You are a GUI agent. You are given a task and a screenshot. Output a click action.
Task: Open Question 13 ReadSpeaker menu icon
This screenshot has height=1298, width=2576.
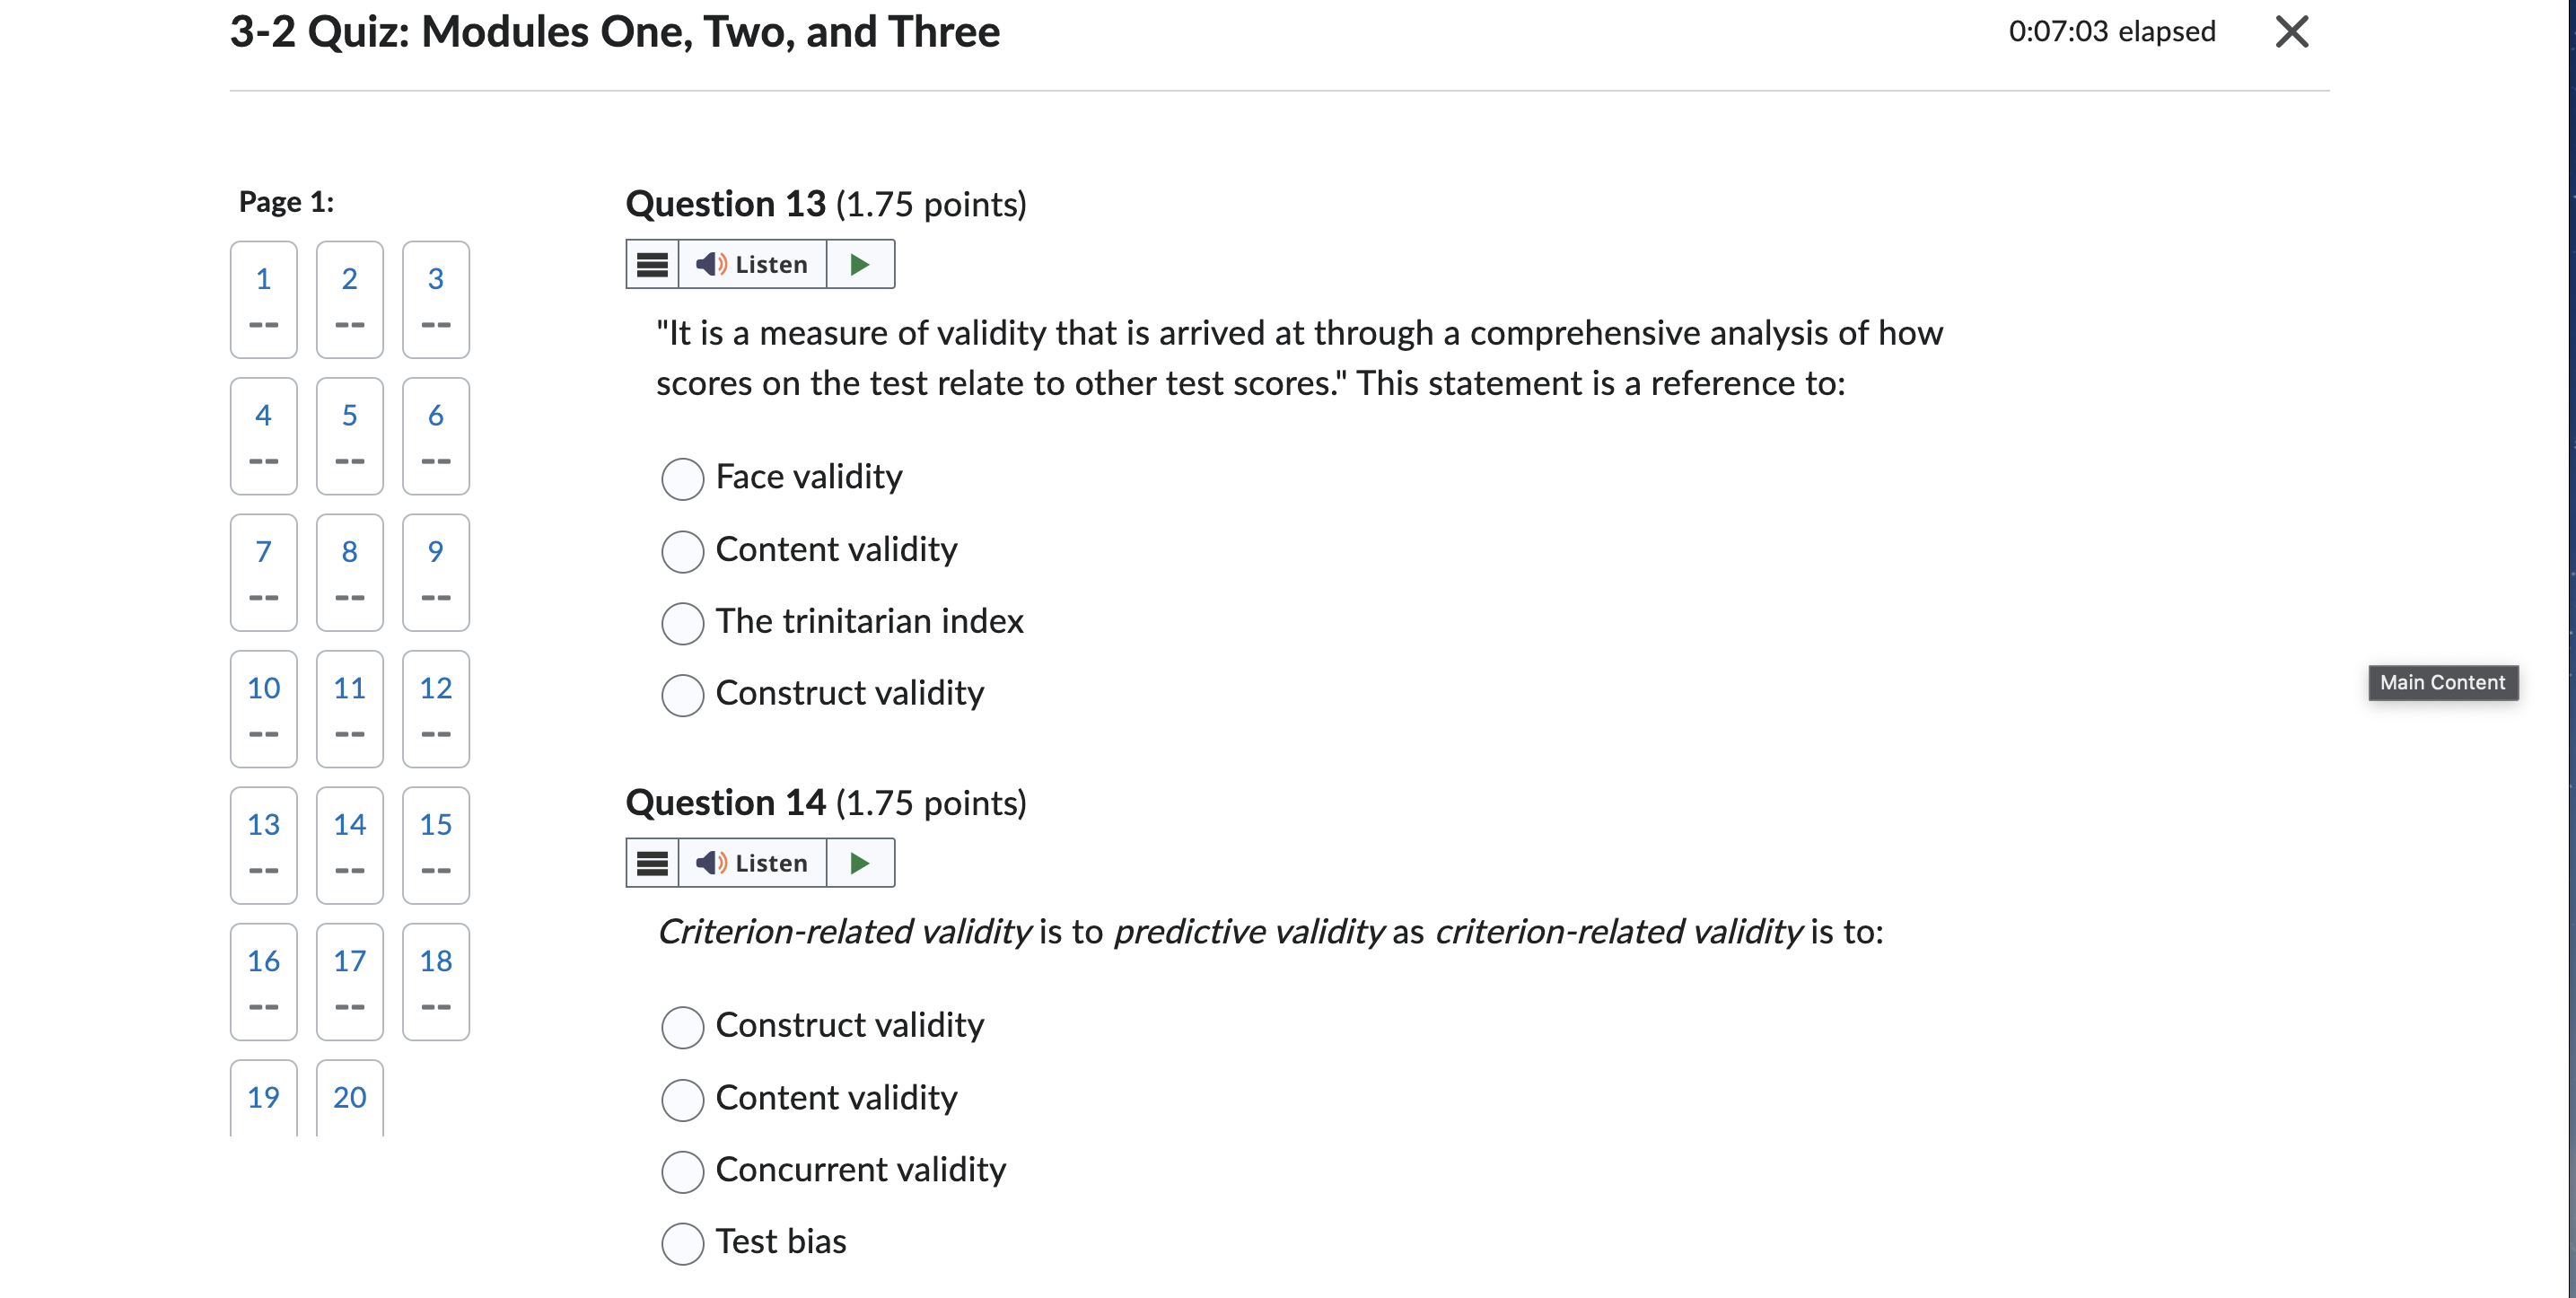point(652,265)
